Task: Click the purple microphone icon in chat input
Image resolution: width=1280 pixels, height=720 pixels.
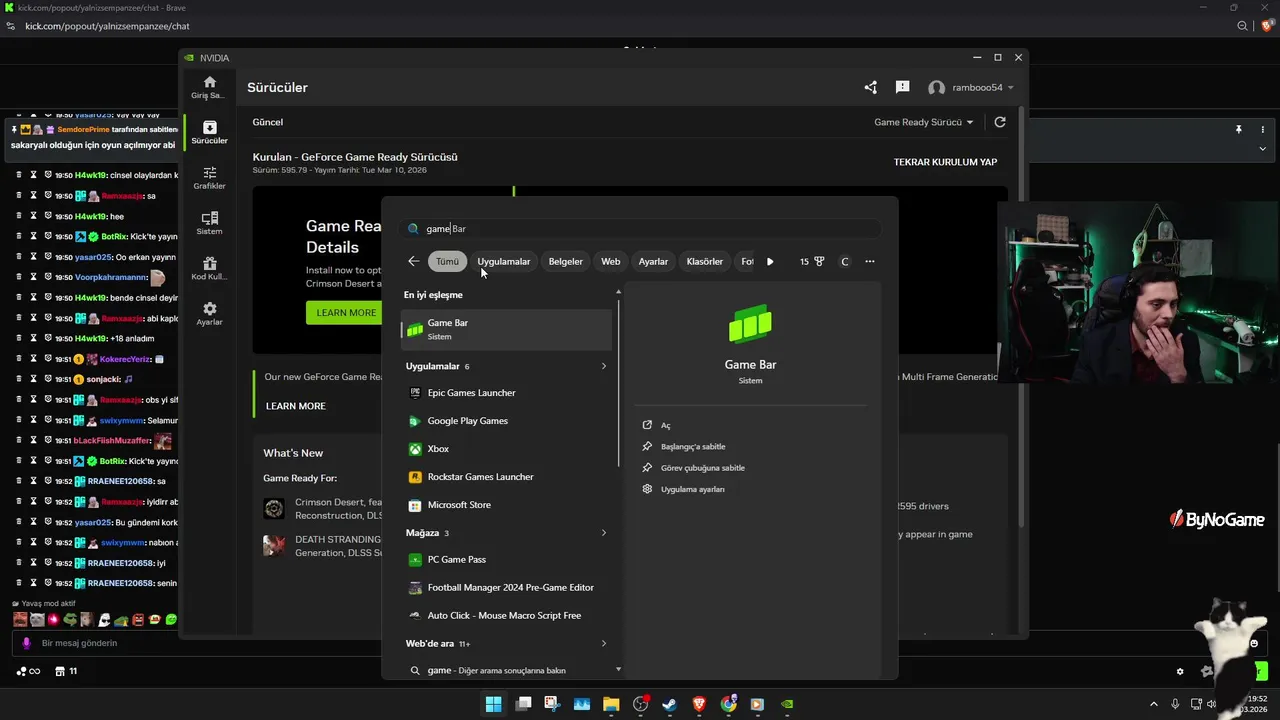Action: (x=27, y=643)
